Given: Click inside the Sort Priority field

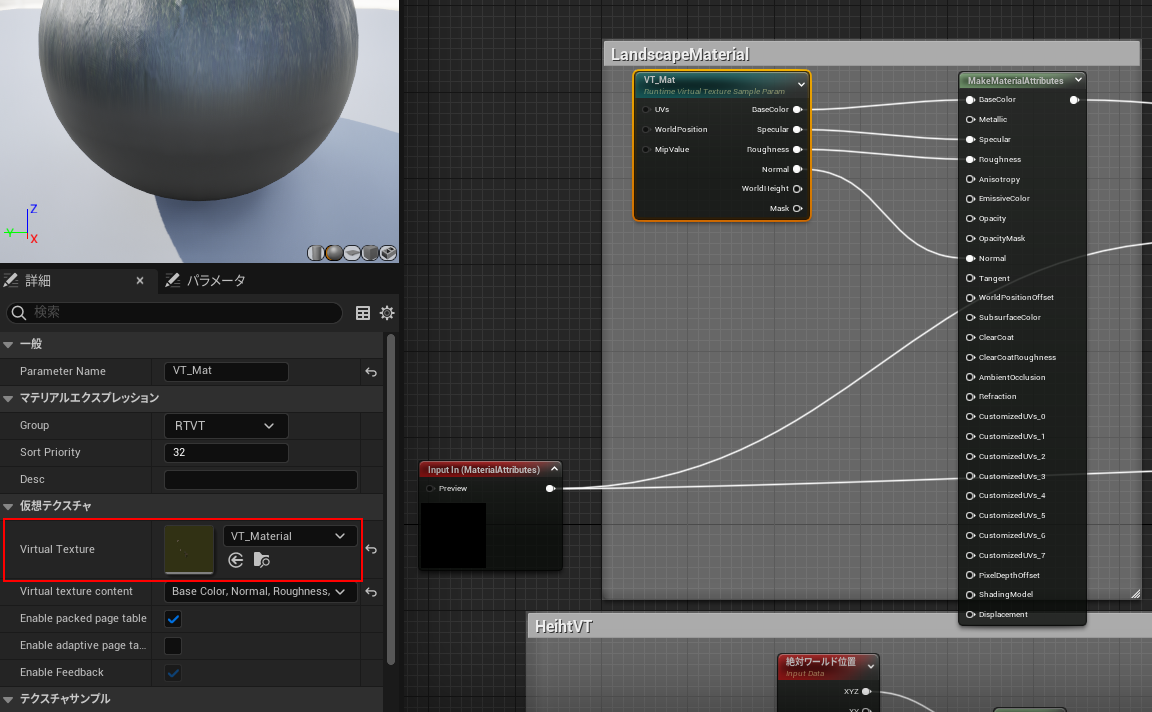Looking at the screenshot, I should click(225, 452).
